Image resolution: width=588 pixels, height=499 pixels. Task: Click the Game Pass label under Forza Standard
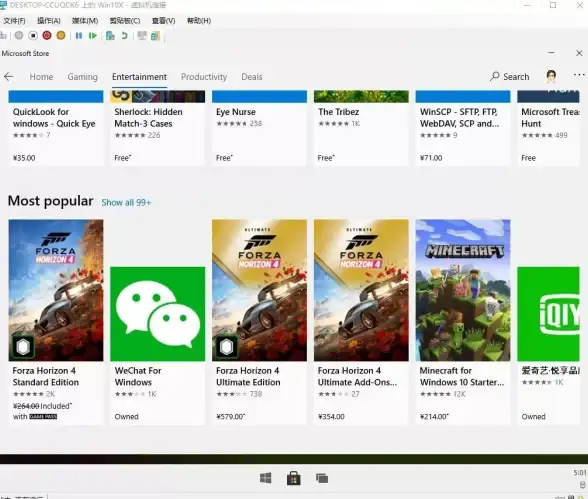pos(43,417)
